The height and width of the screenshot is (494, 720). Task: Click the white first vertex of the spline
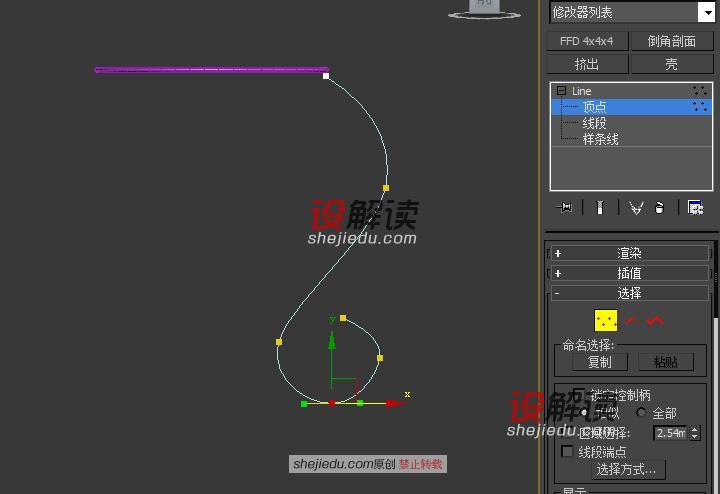326,76
